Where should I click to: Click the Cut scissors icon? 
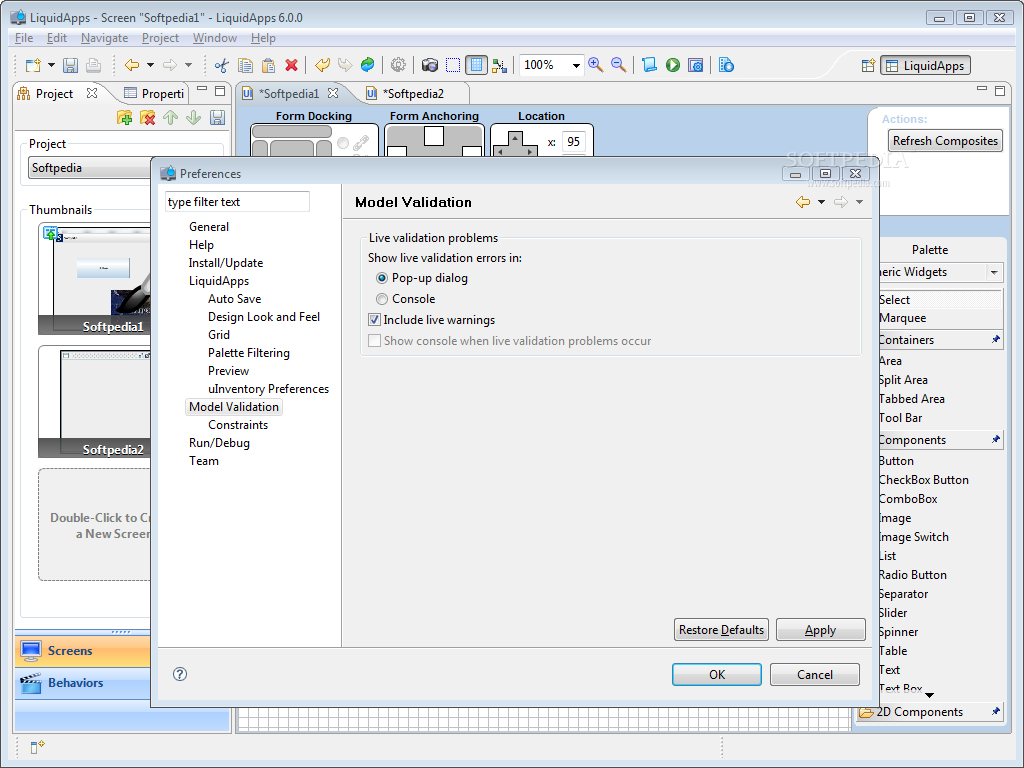click(x=222, y=65)
